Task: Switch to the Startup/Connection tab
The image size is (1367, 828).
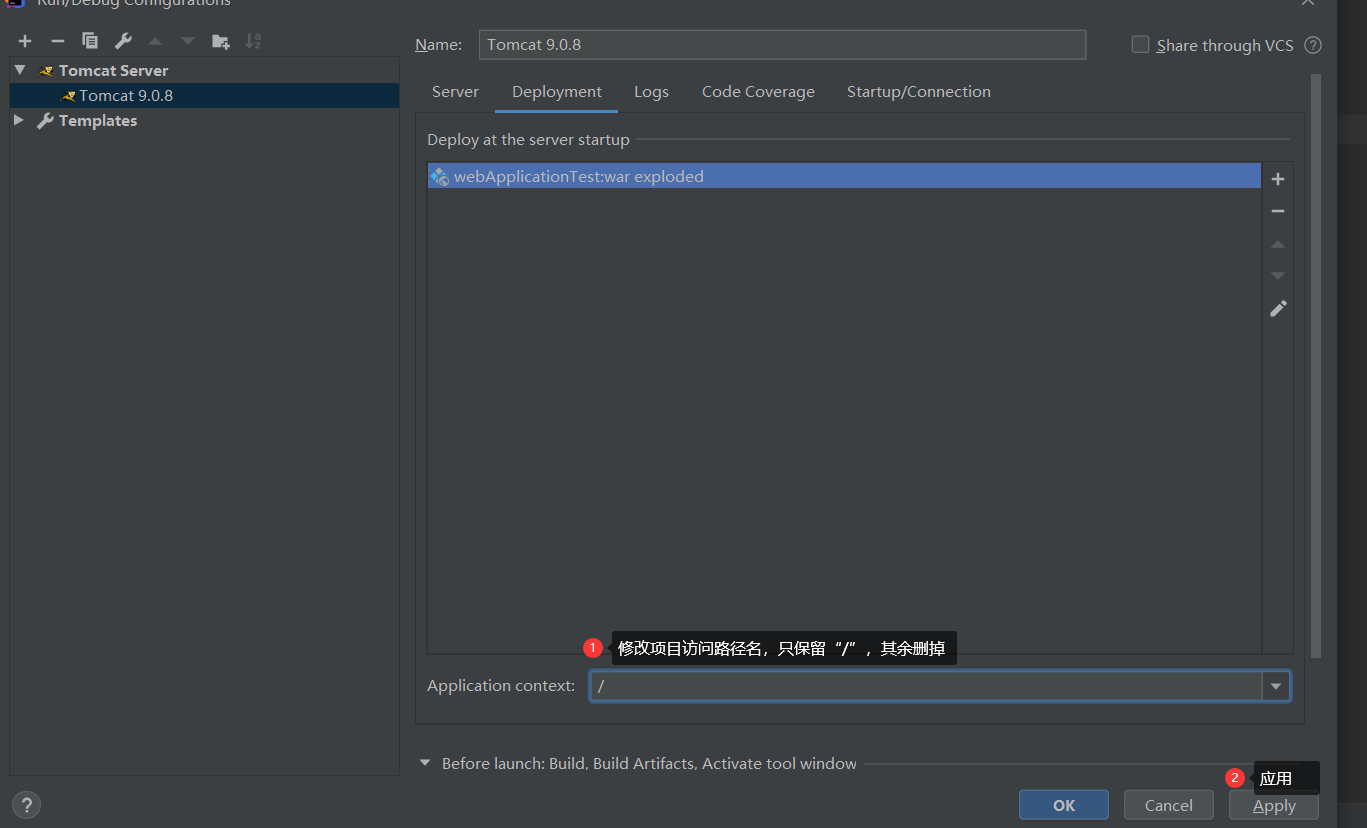Action: [x=919, y=92]
